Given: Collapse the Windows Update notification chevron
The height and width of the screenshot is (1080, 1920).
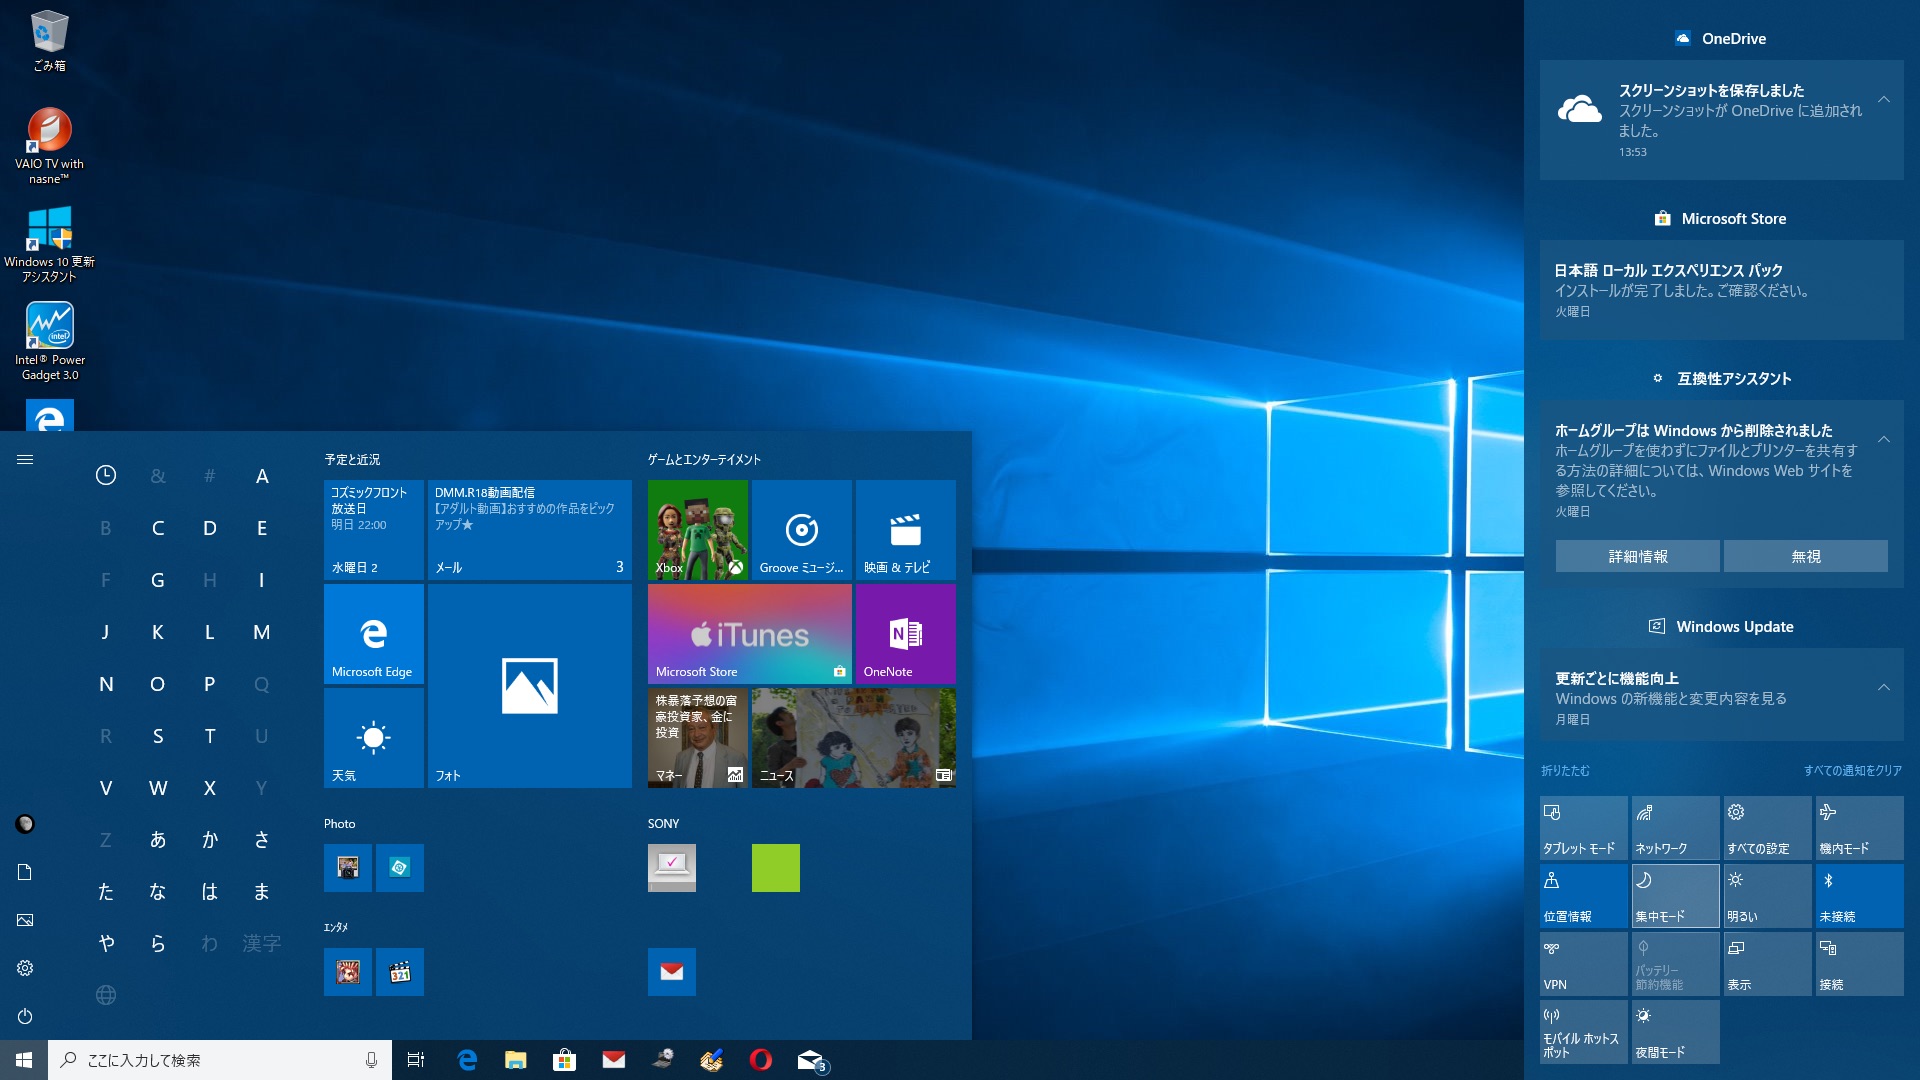Looking at the screenshot, I should point(1884,687).
